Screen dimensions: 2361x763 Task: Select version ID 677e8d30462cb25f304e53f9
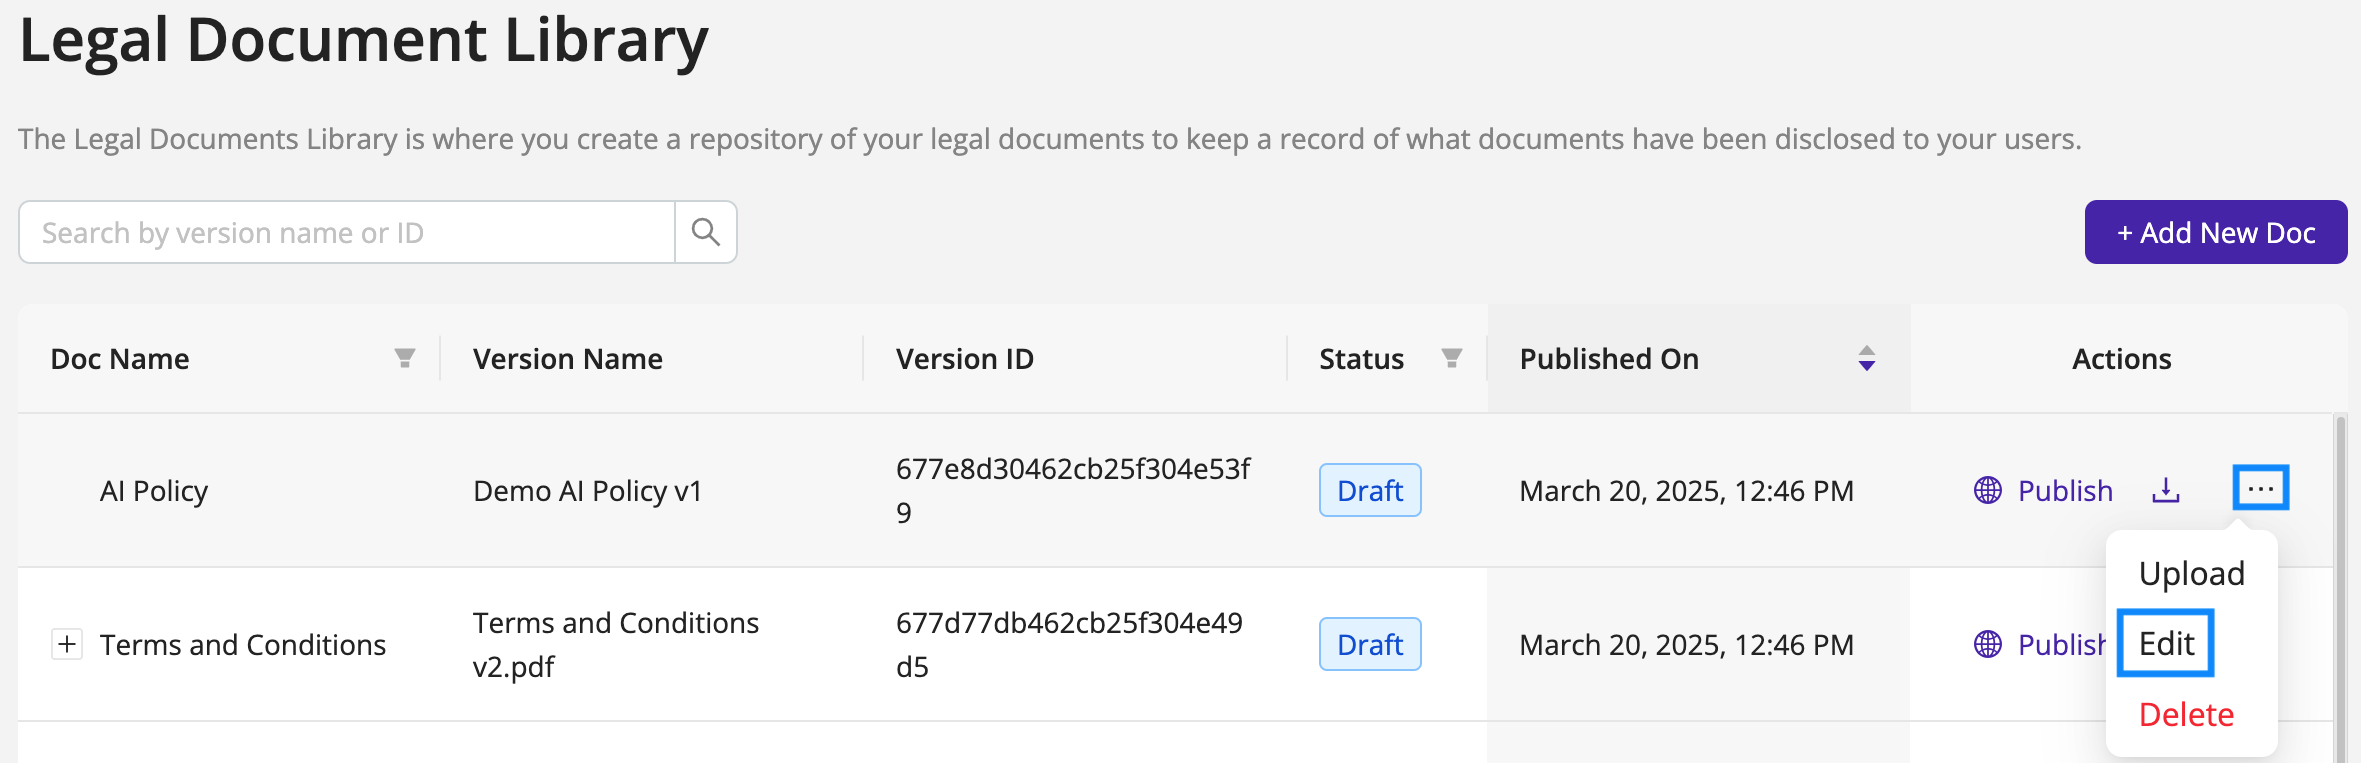pyautogui.click(x=1073, y=490)
